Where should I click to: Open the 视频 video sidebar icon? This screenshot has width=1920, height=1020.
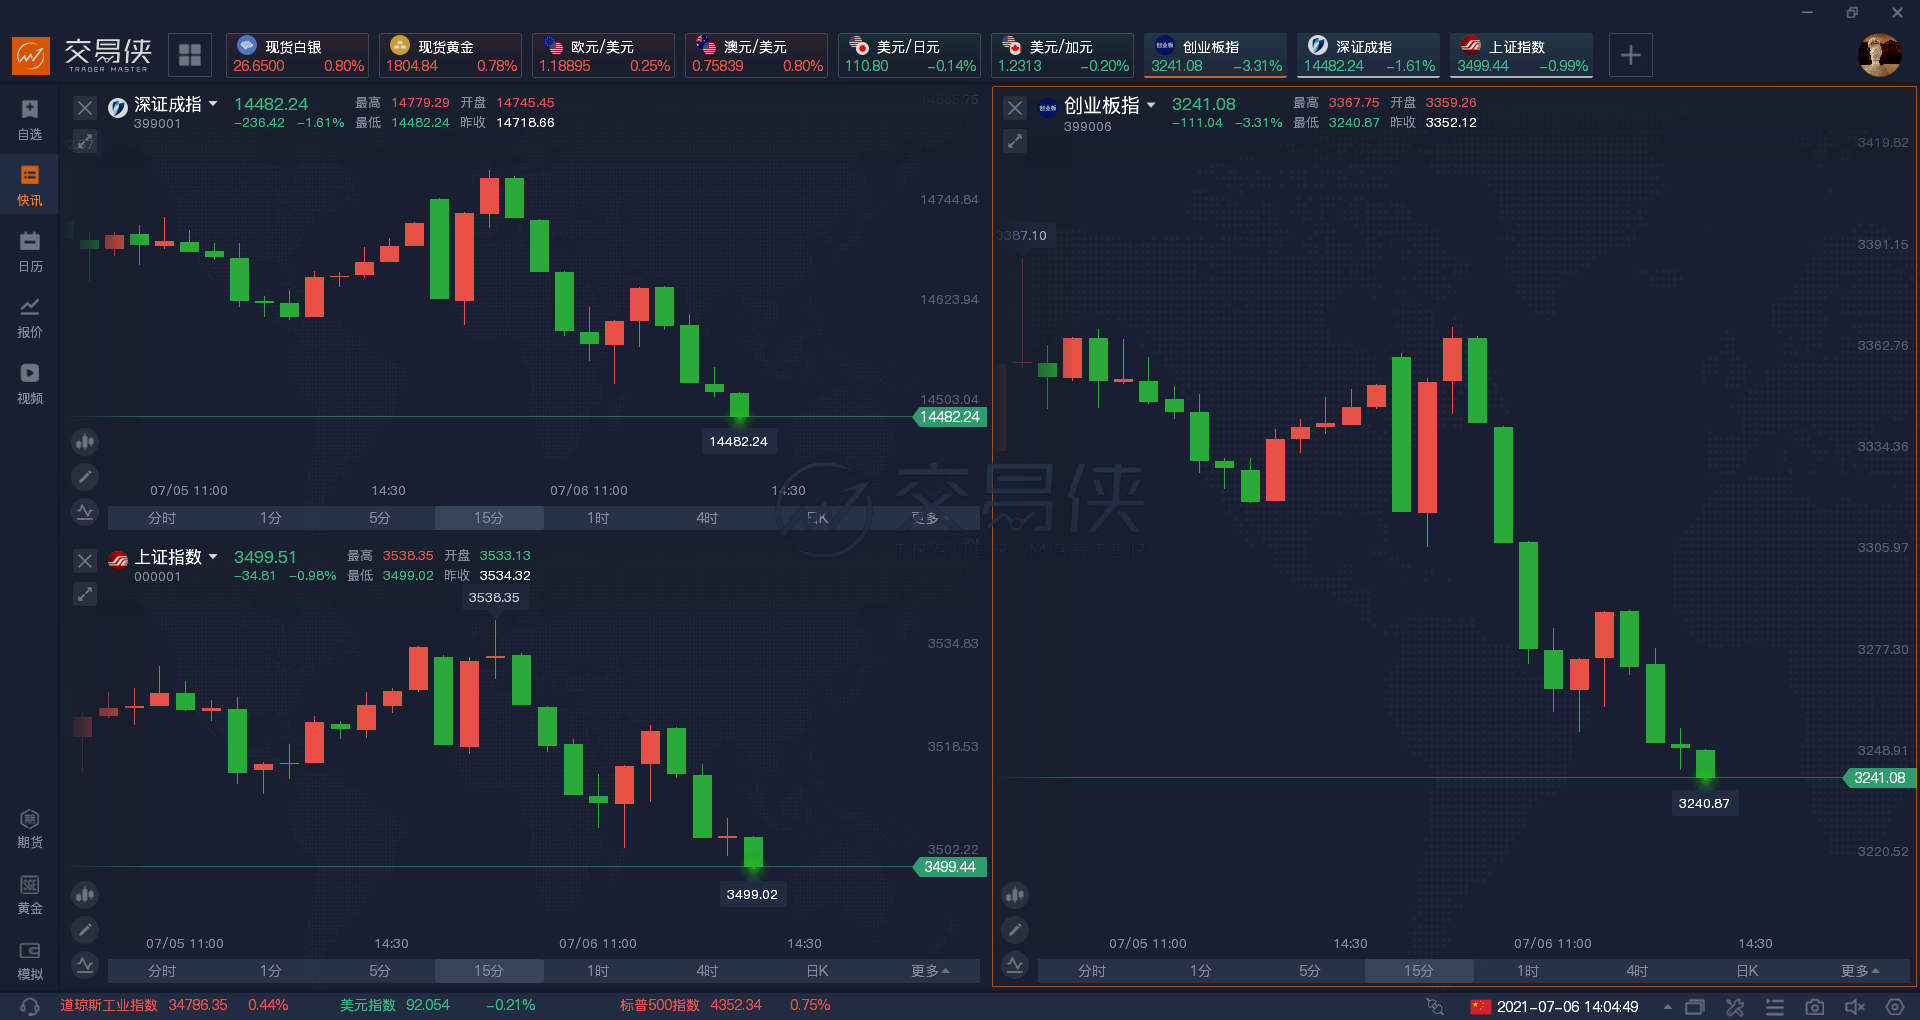click(x=30, y=384)
